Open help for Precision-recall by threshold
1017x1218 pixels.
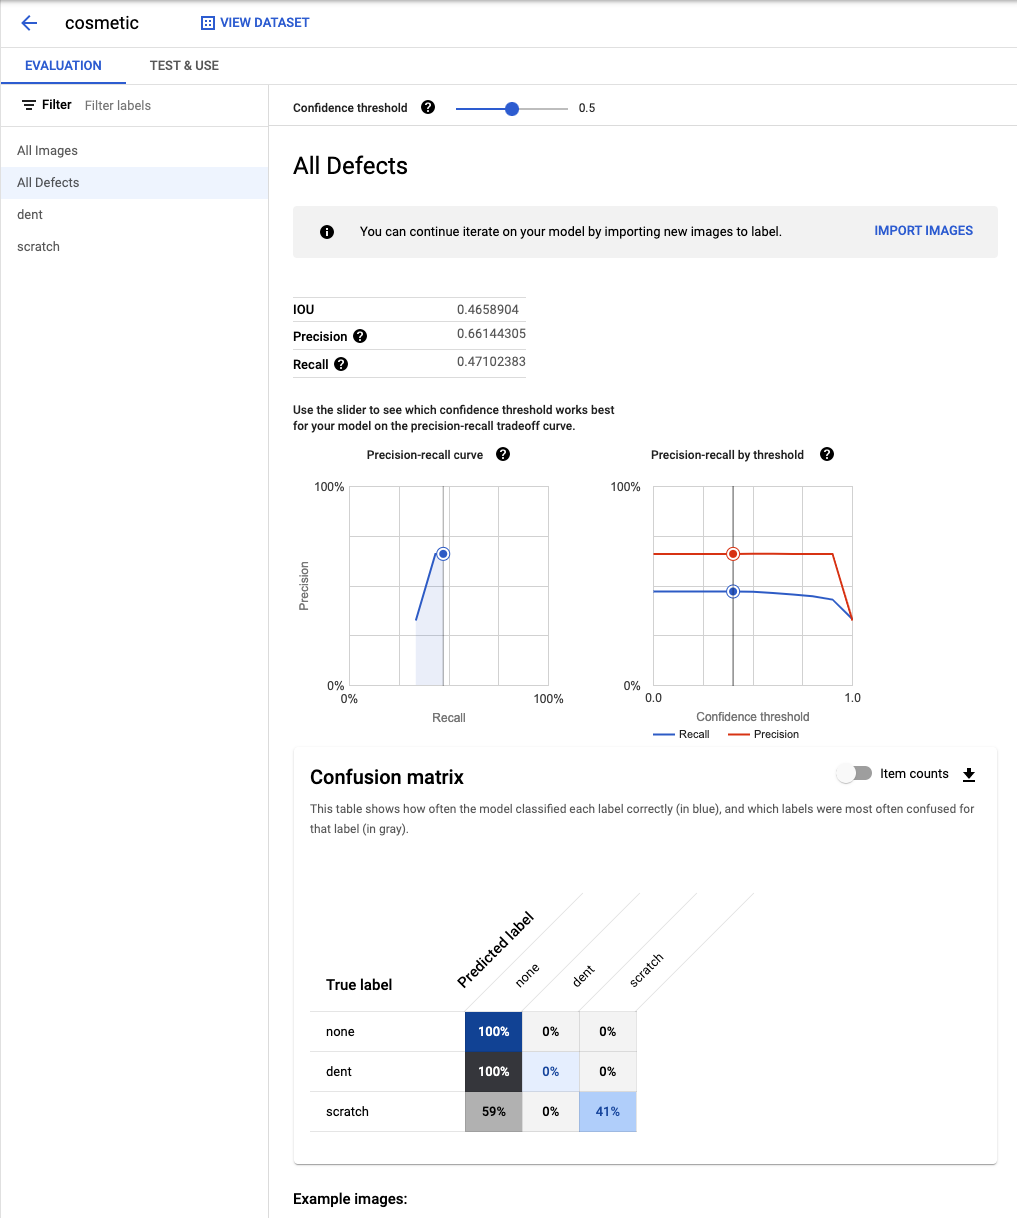[x=827, y=455]
